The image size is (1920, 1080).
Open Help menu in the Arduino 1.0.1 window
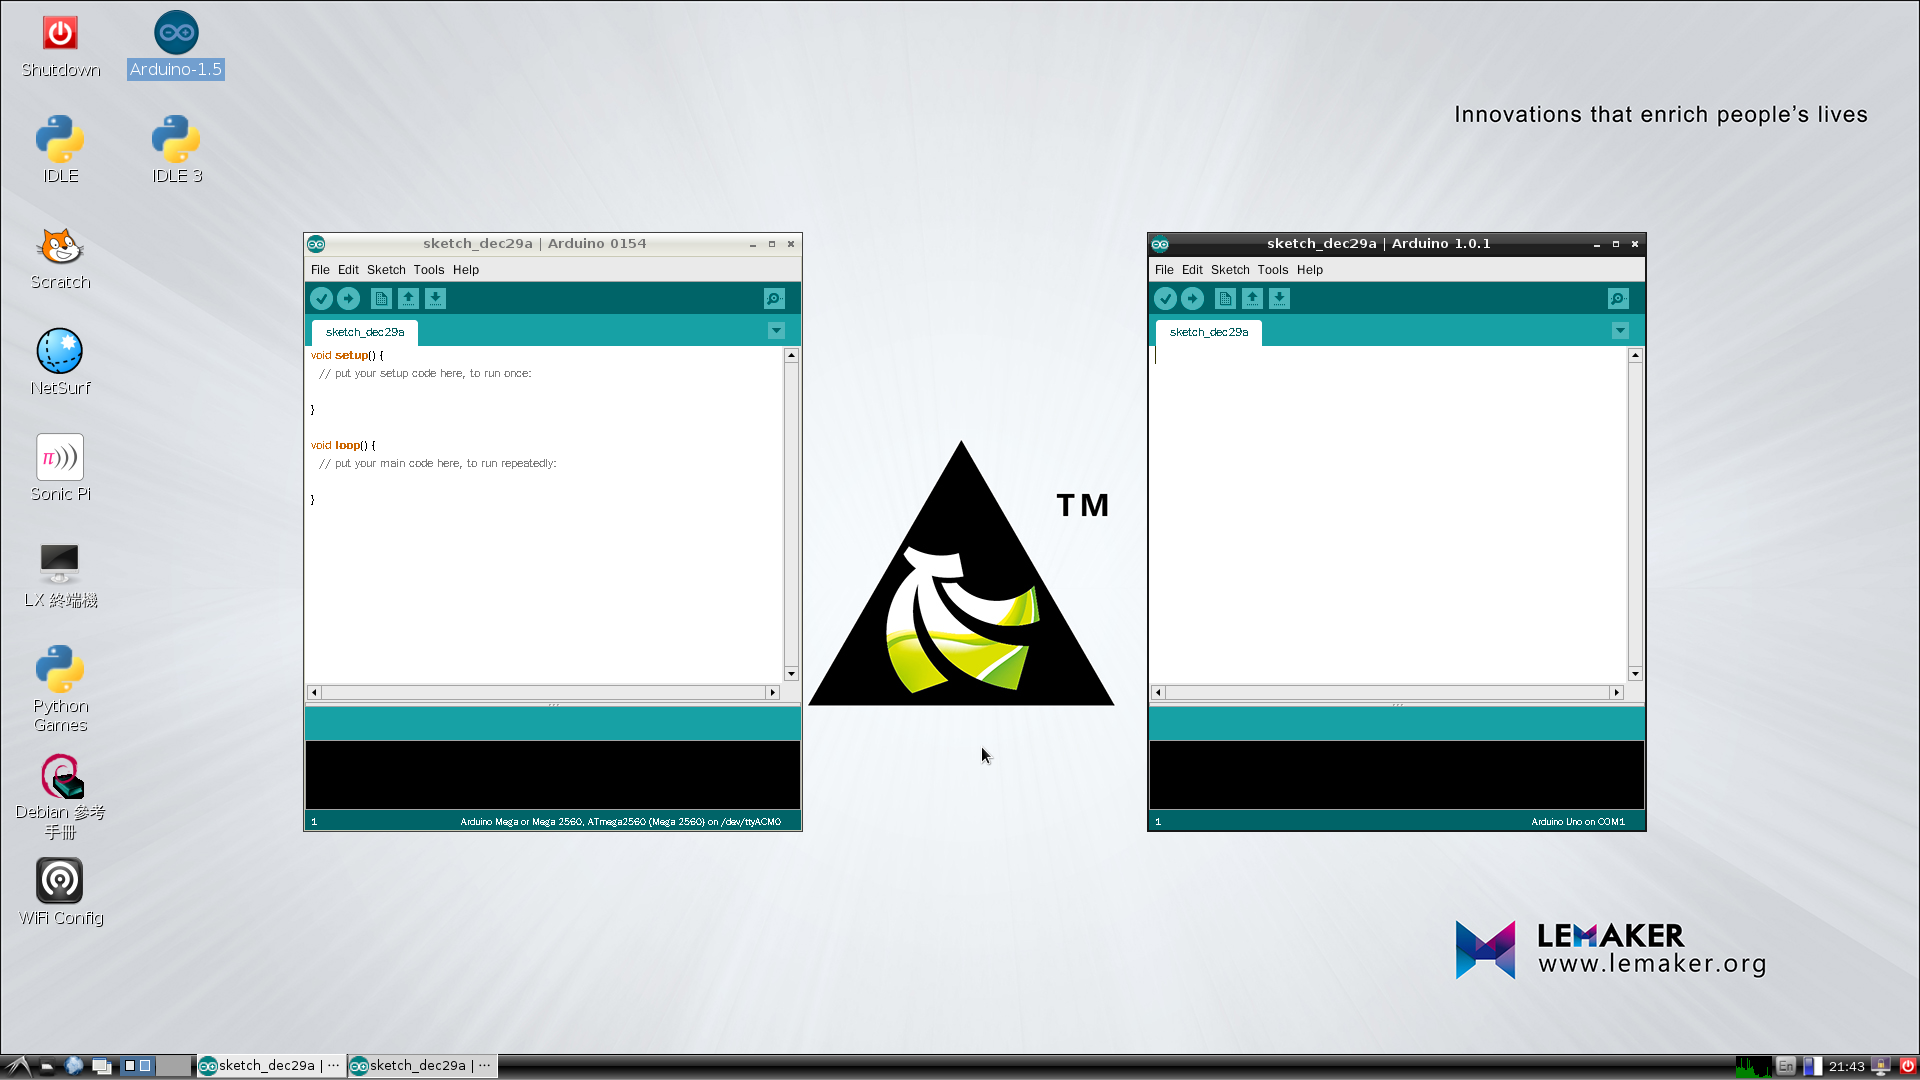[1310, 270]
